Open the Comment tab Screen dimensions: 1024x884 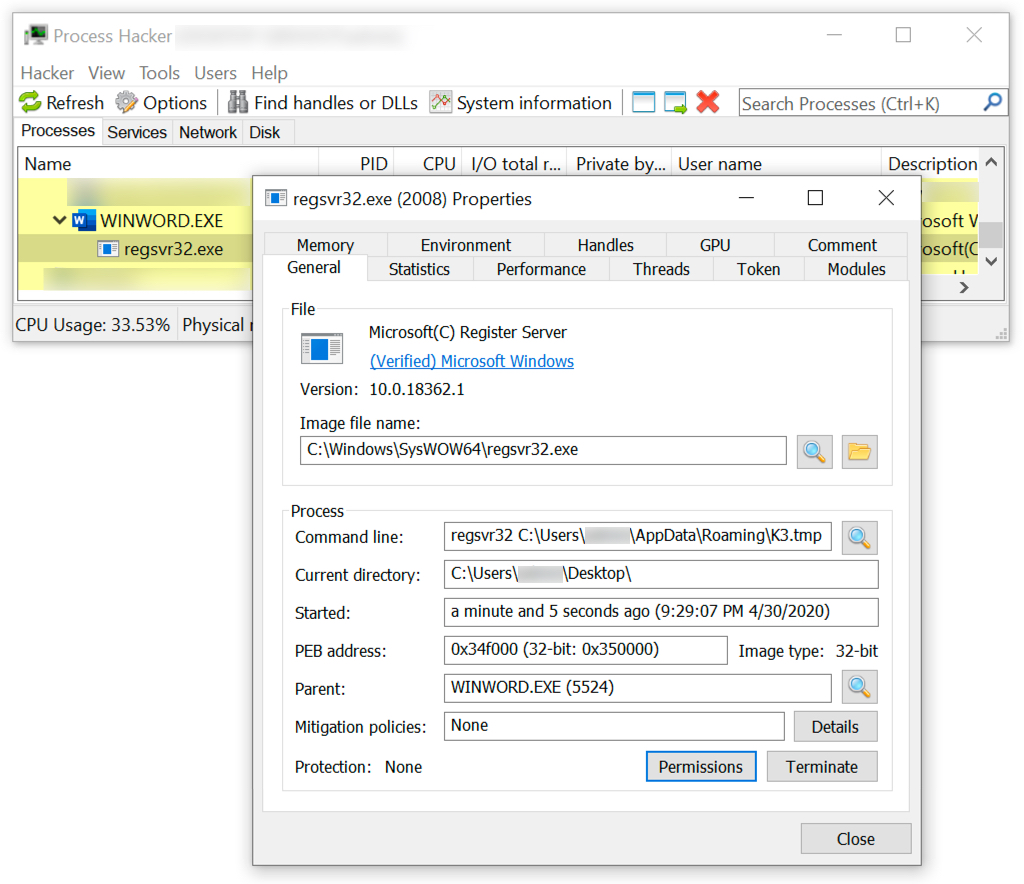842,245
